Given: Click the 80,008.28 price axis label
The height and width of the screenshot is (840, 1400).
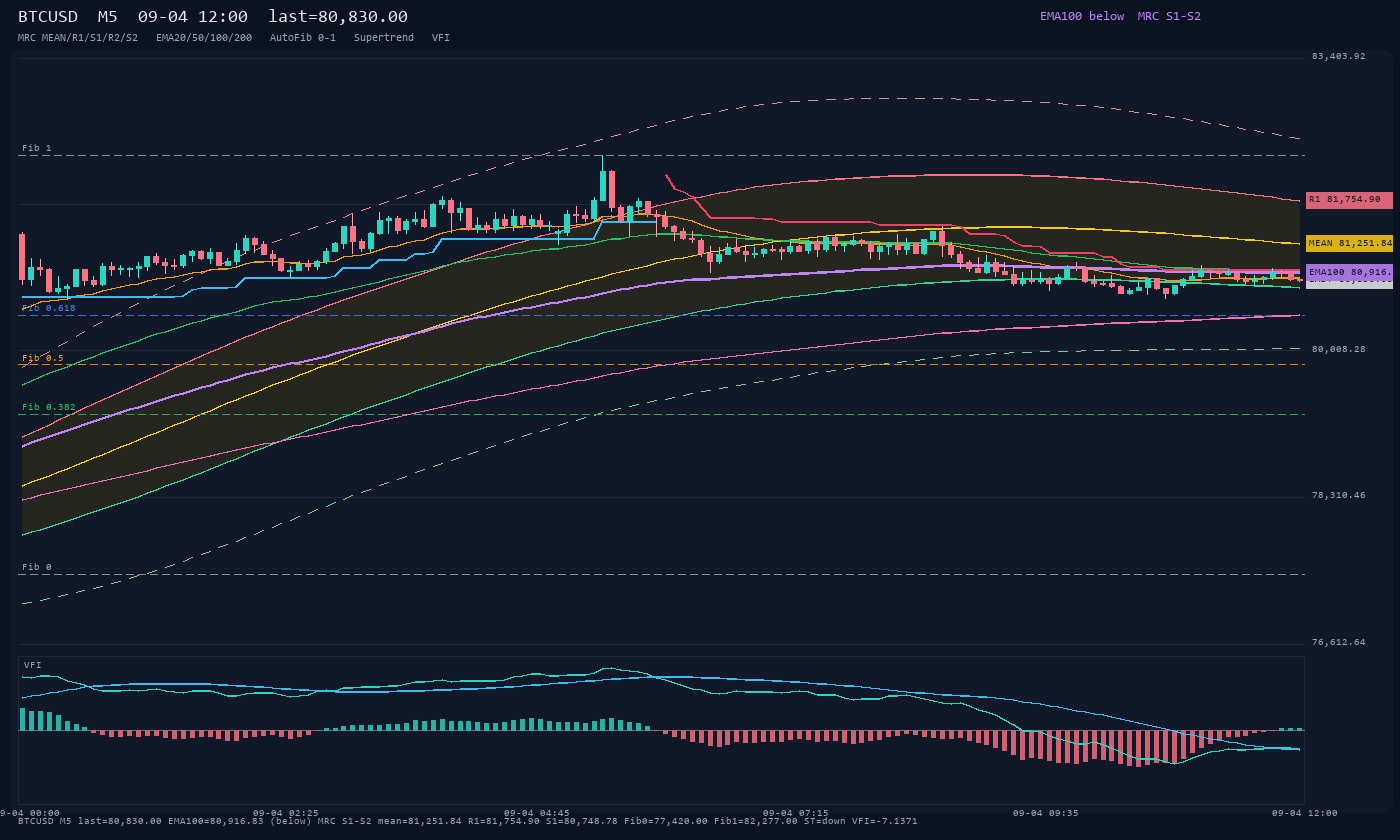Looking at the screenshot, I should pos(1338,349).
